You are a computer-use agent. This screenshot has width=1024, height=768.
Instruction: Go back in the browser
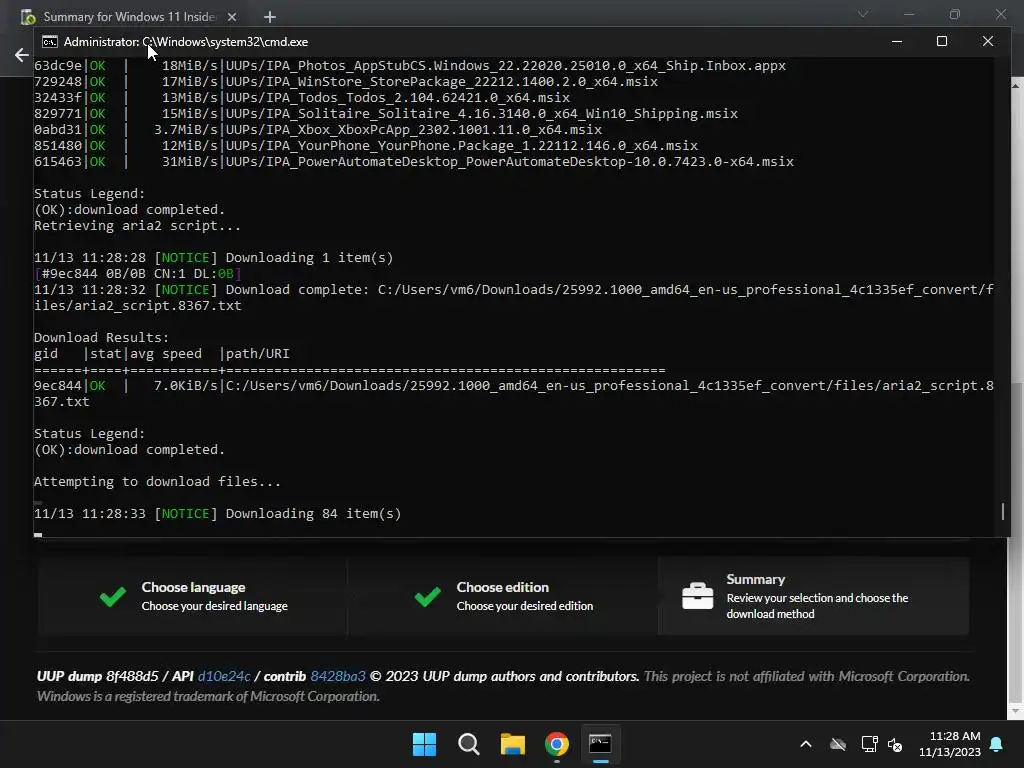(22, 55)
